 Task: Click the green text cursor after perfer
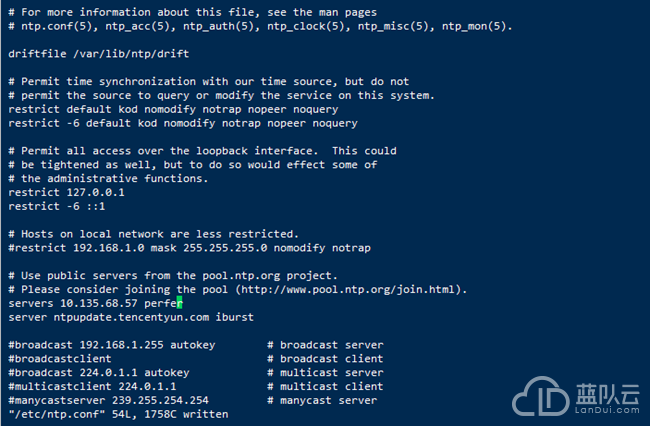179,302
